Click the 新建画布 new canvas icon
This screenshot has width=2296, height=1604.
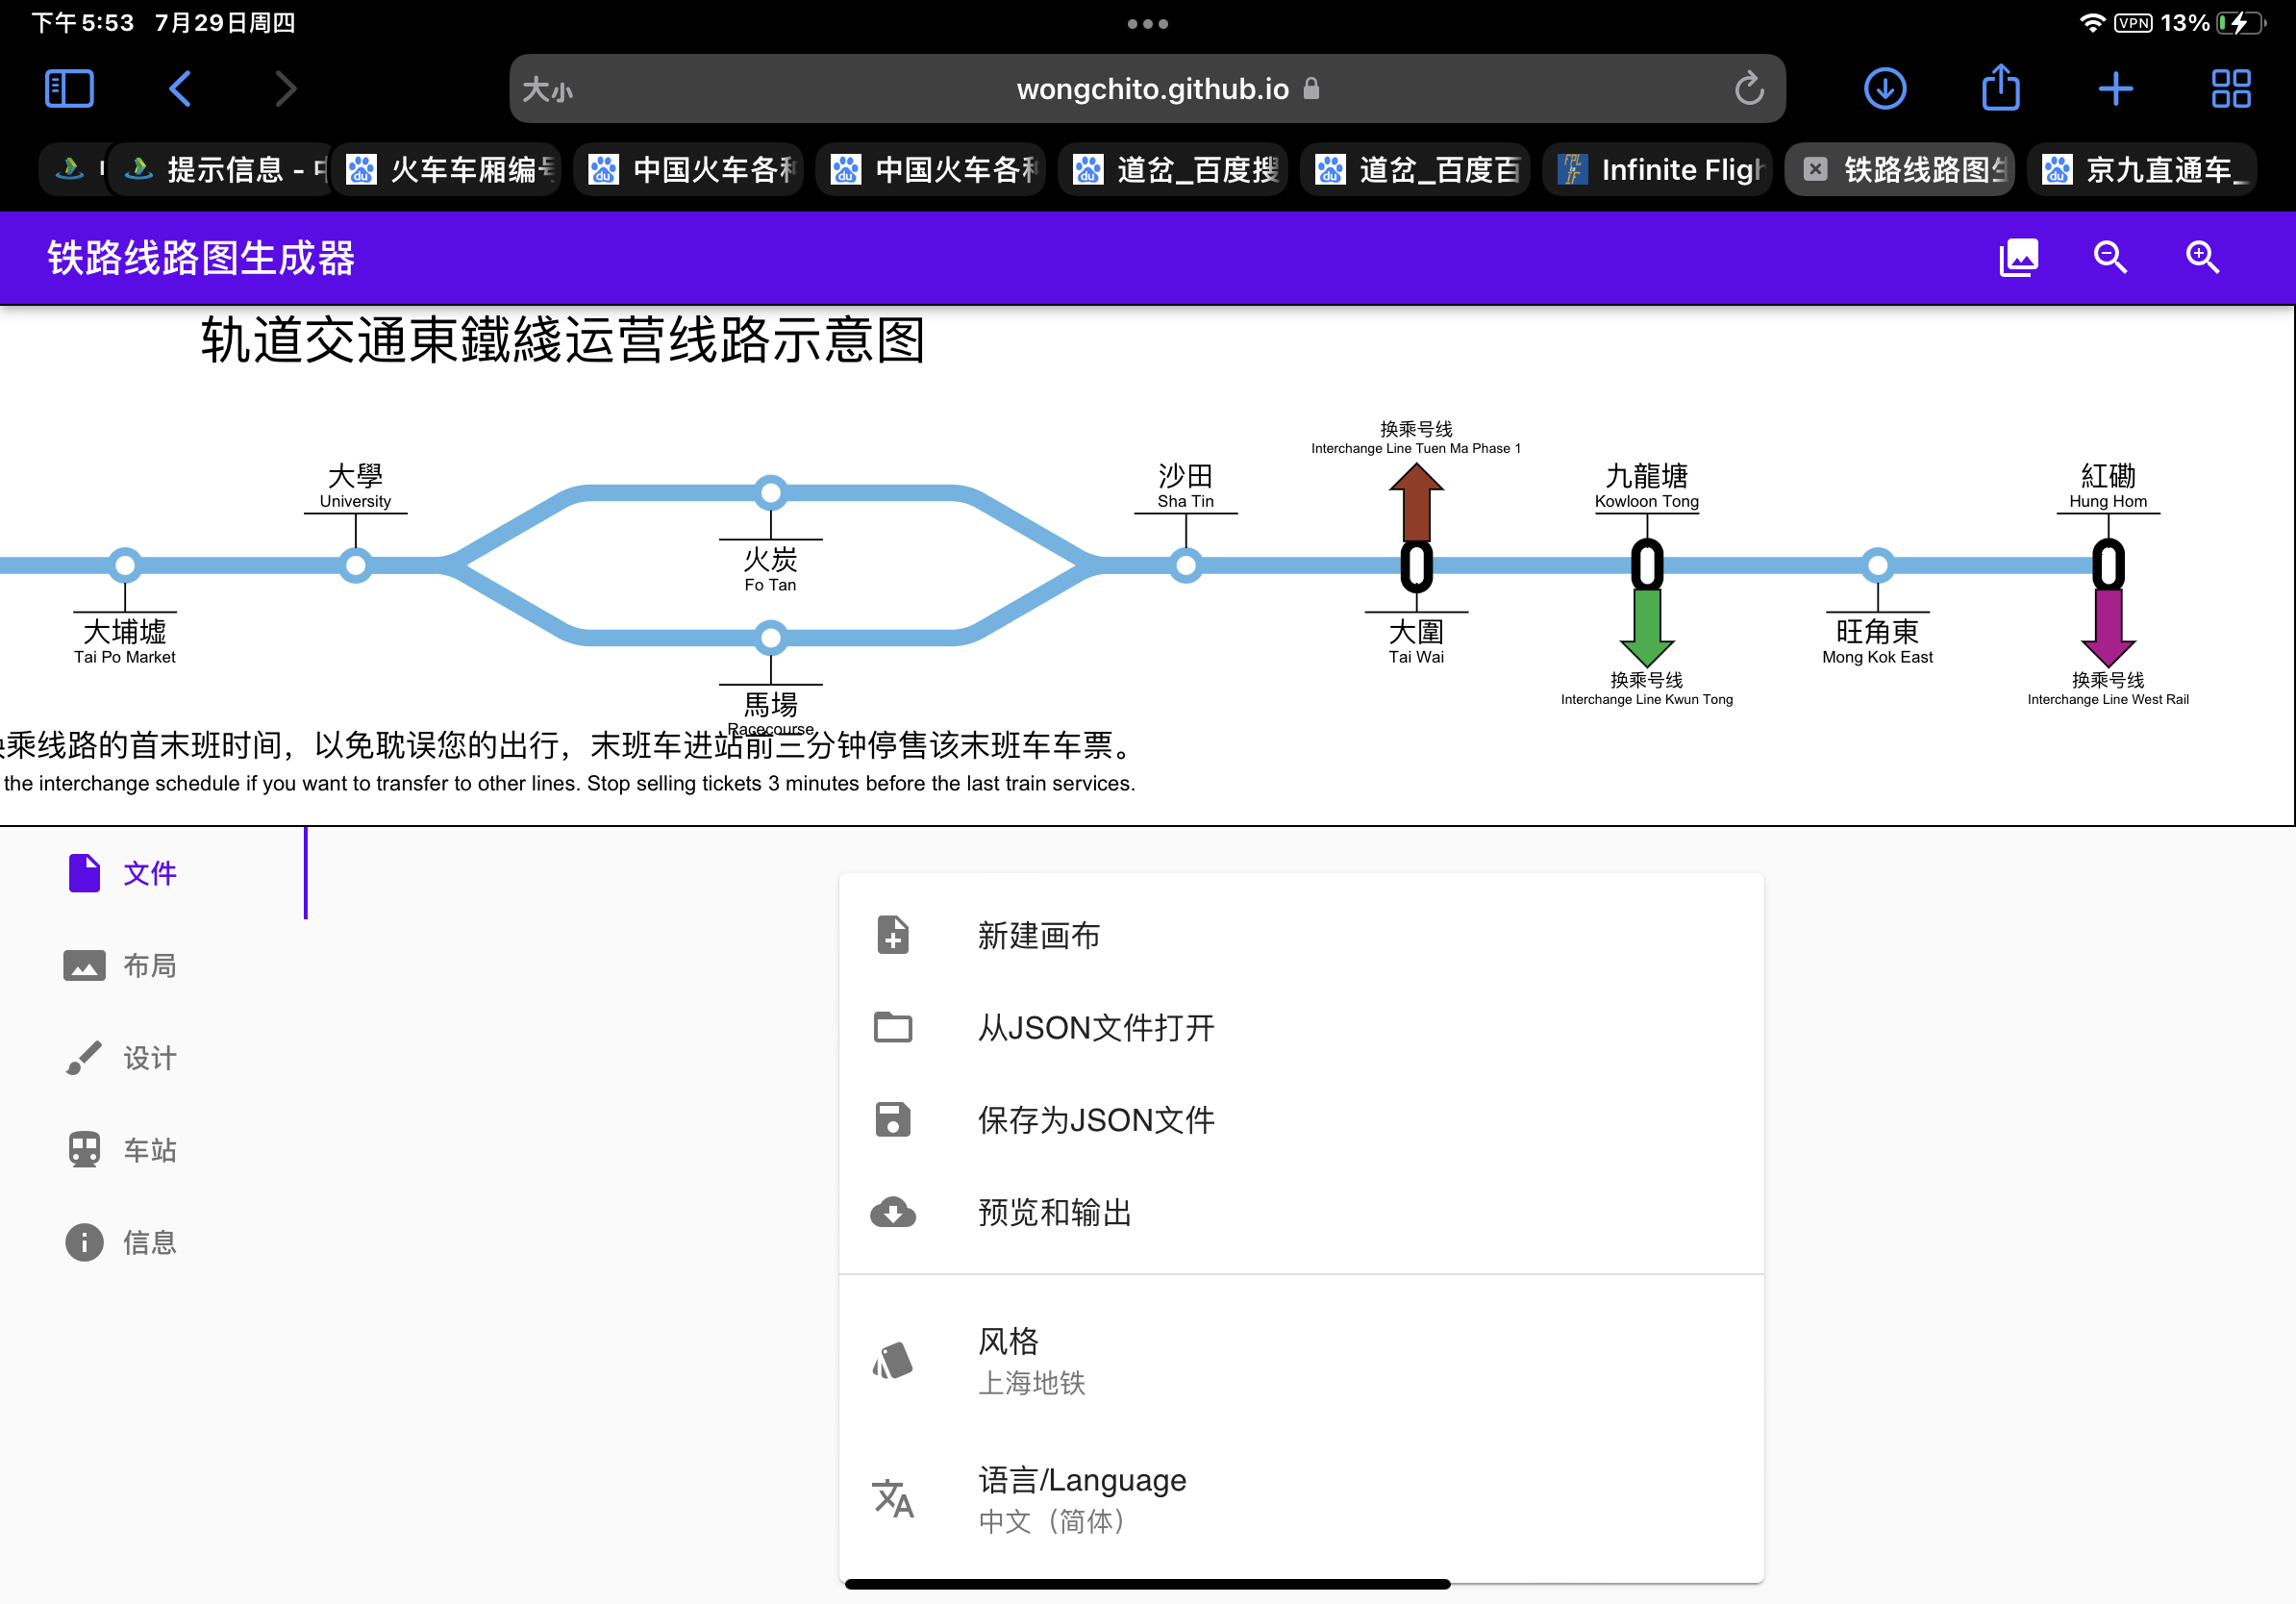(x=892, y=935)
